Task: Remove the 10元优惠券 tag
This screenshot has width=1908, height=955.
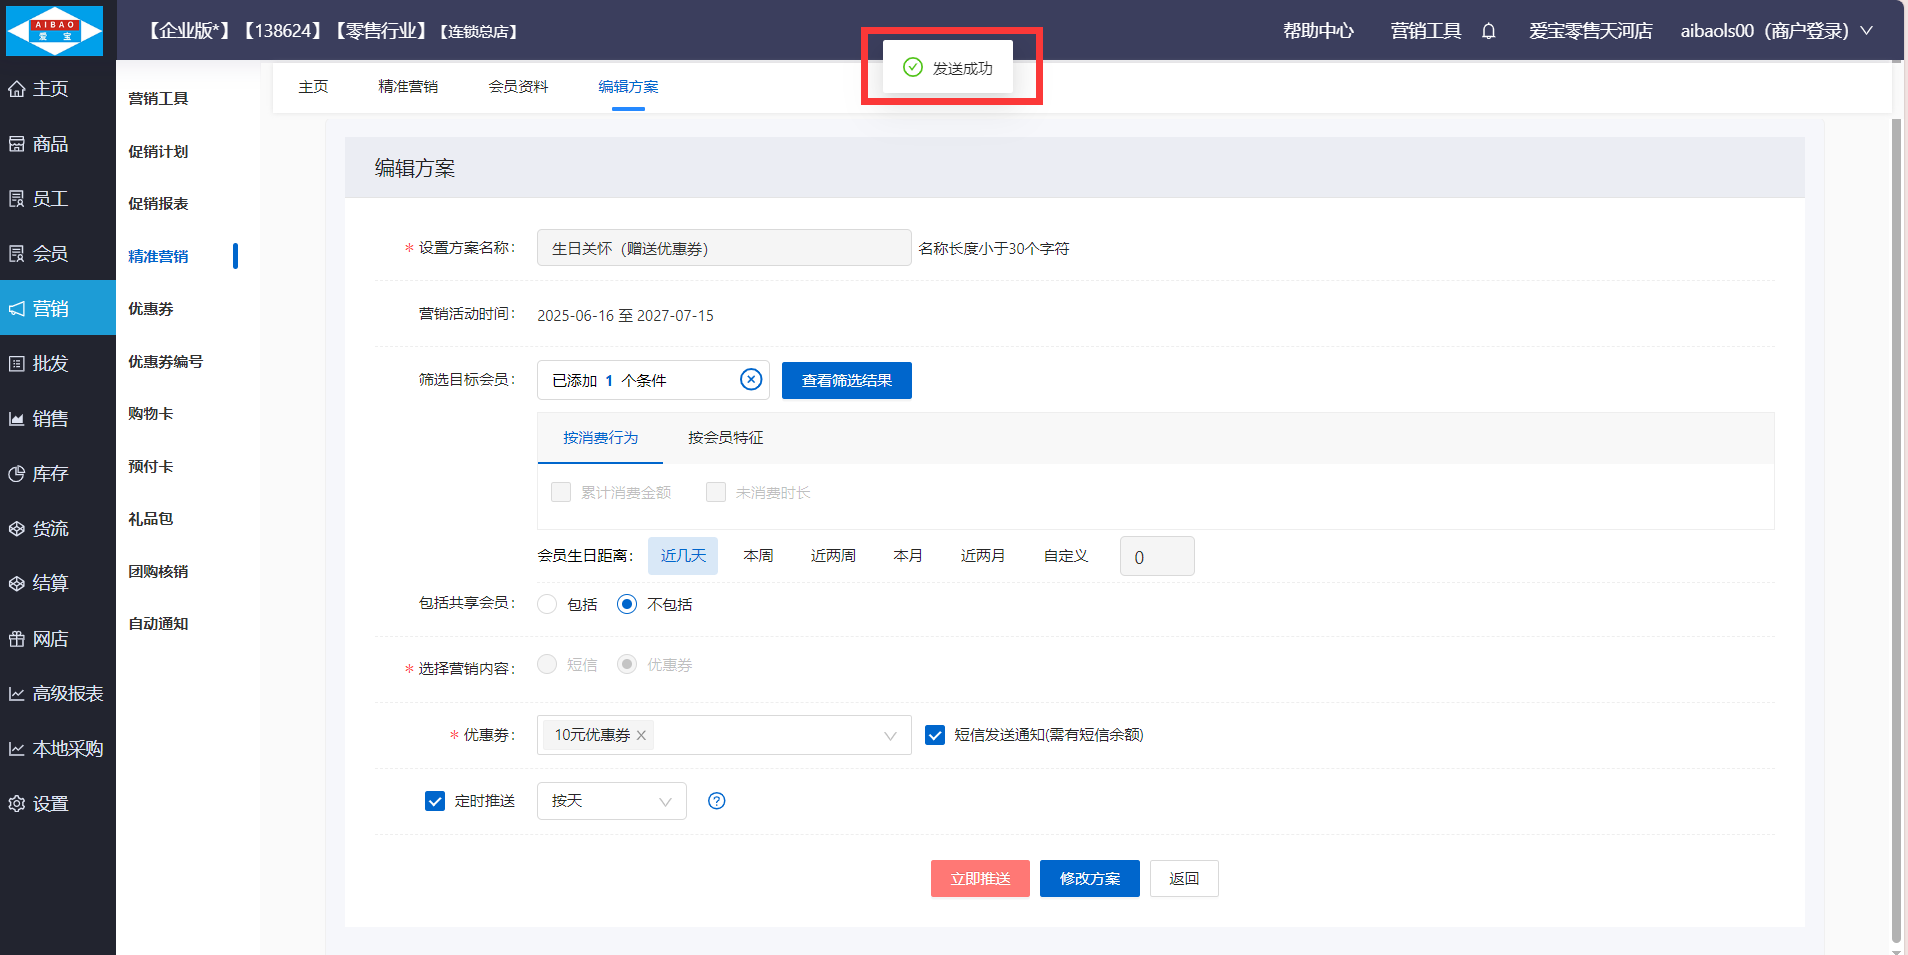Action: (642, 736)
